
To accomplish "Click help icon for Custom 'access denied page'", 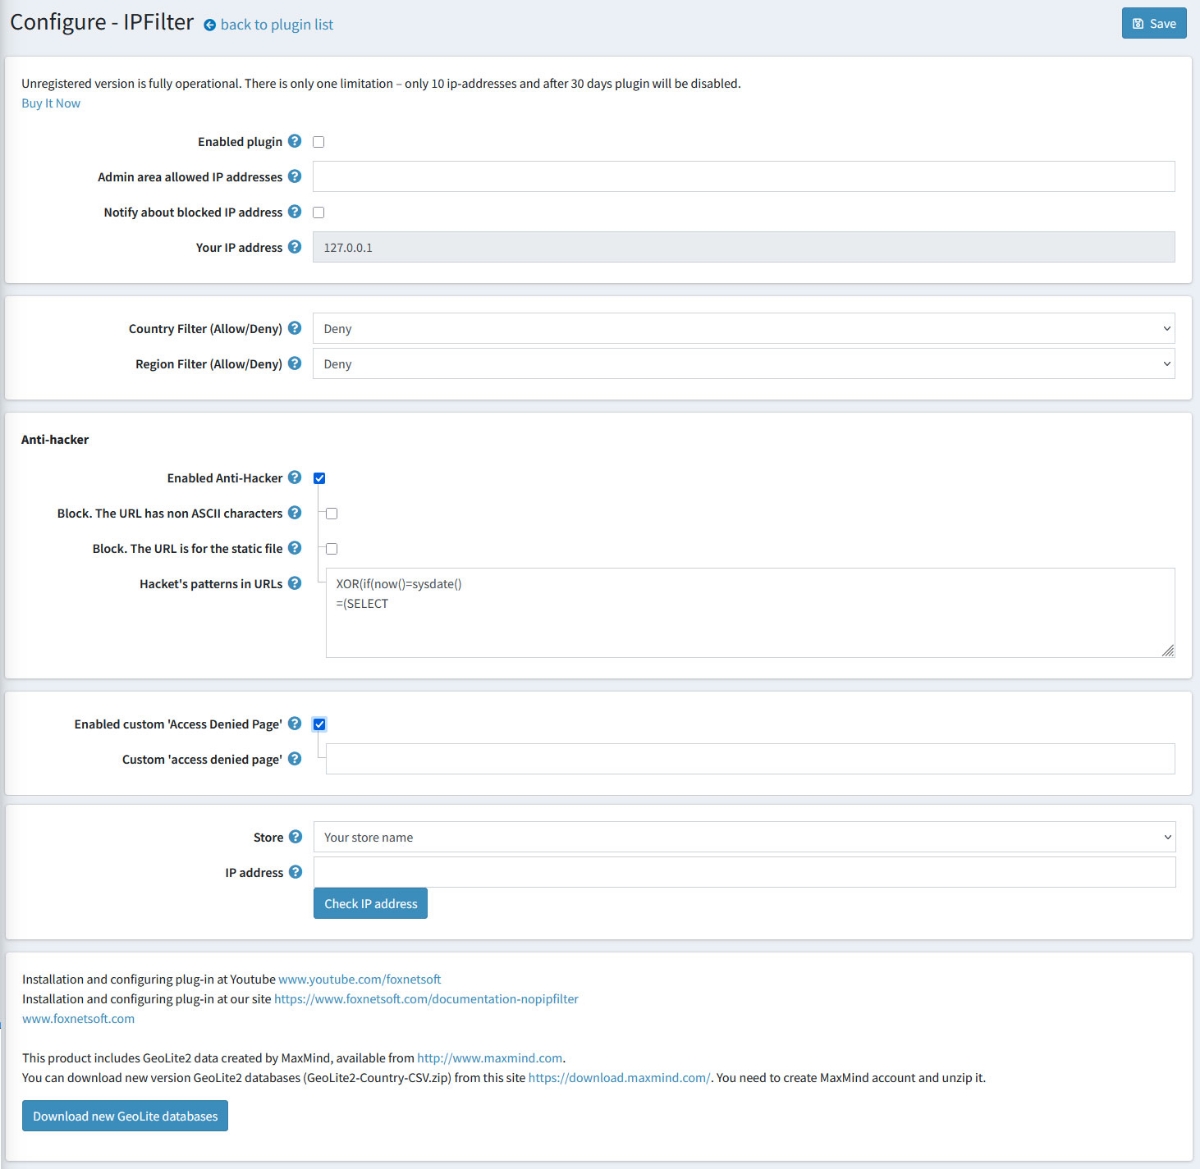I will tap(295, 759).
